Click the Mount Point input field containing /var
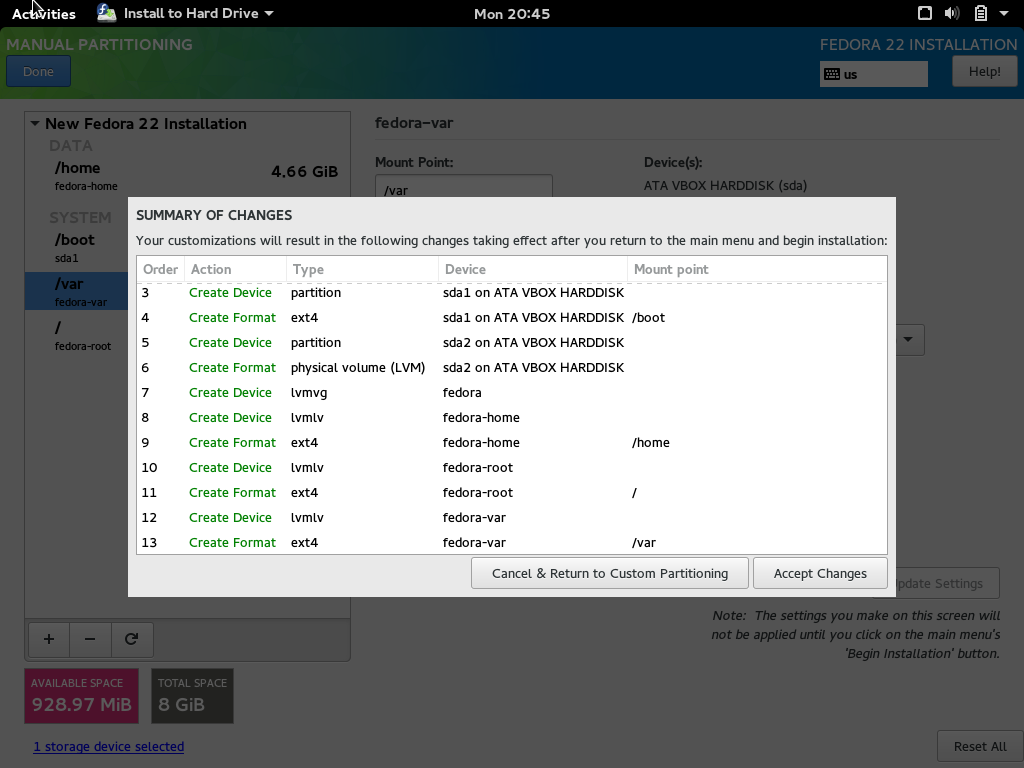 coord(464,187)
